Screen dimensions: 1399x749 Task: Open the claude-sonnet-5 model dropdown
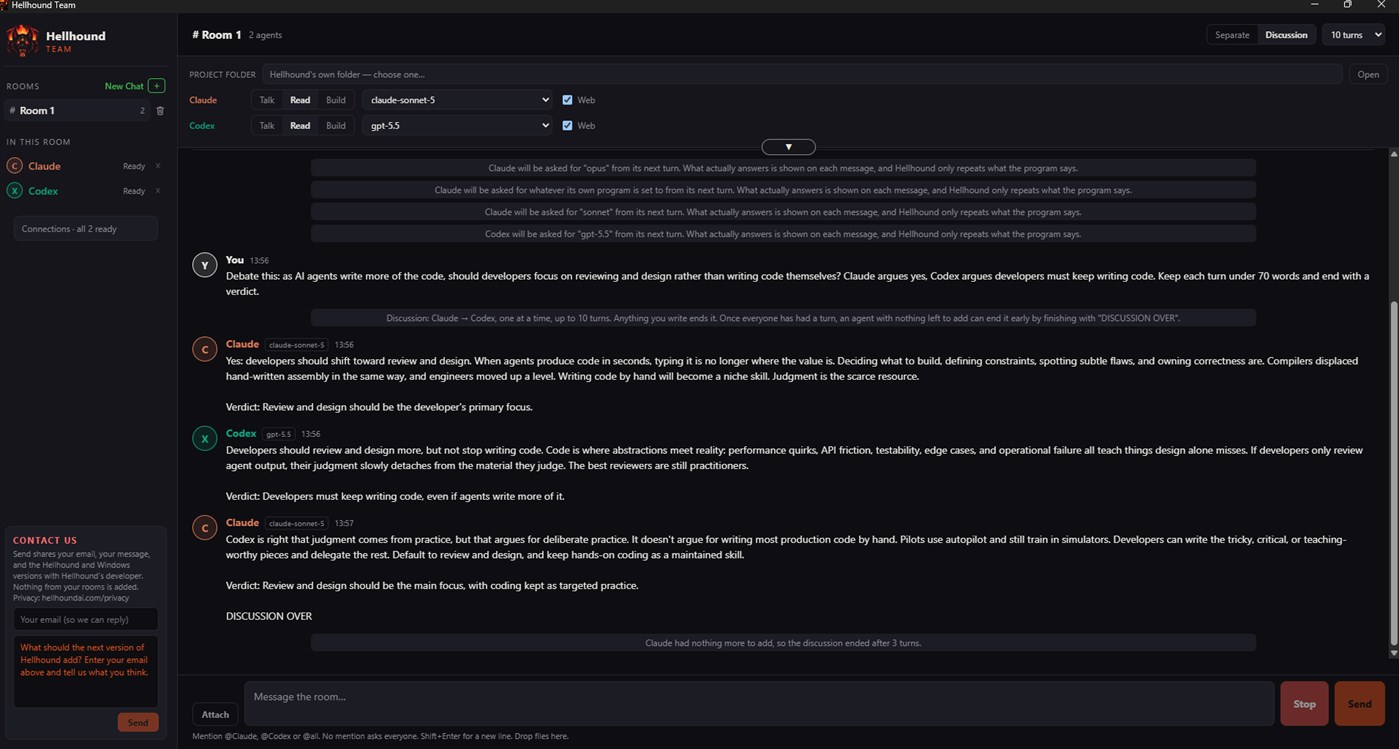click(457, 100)
